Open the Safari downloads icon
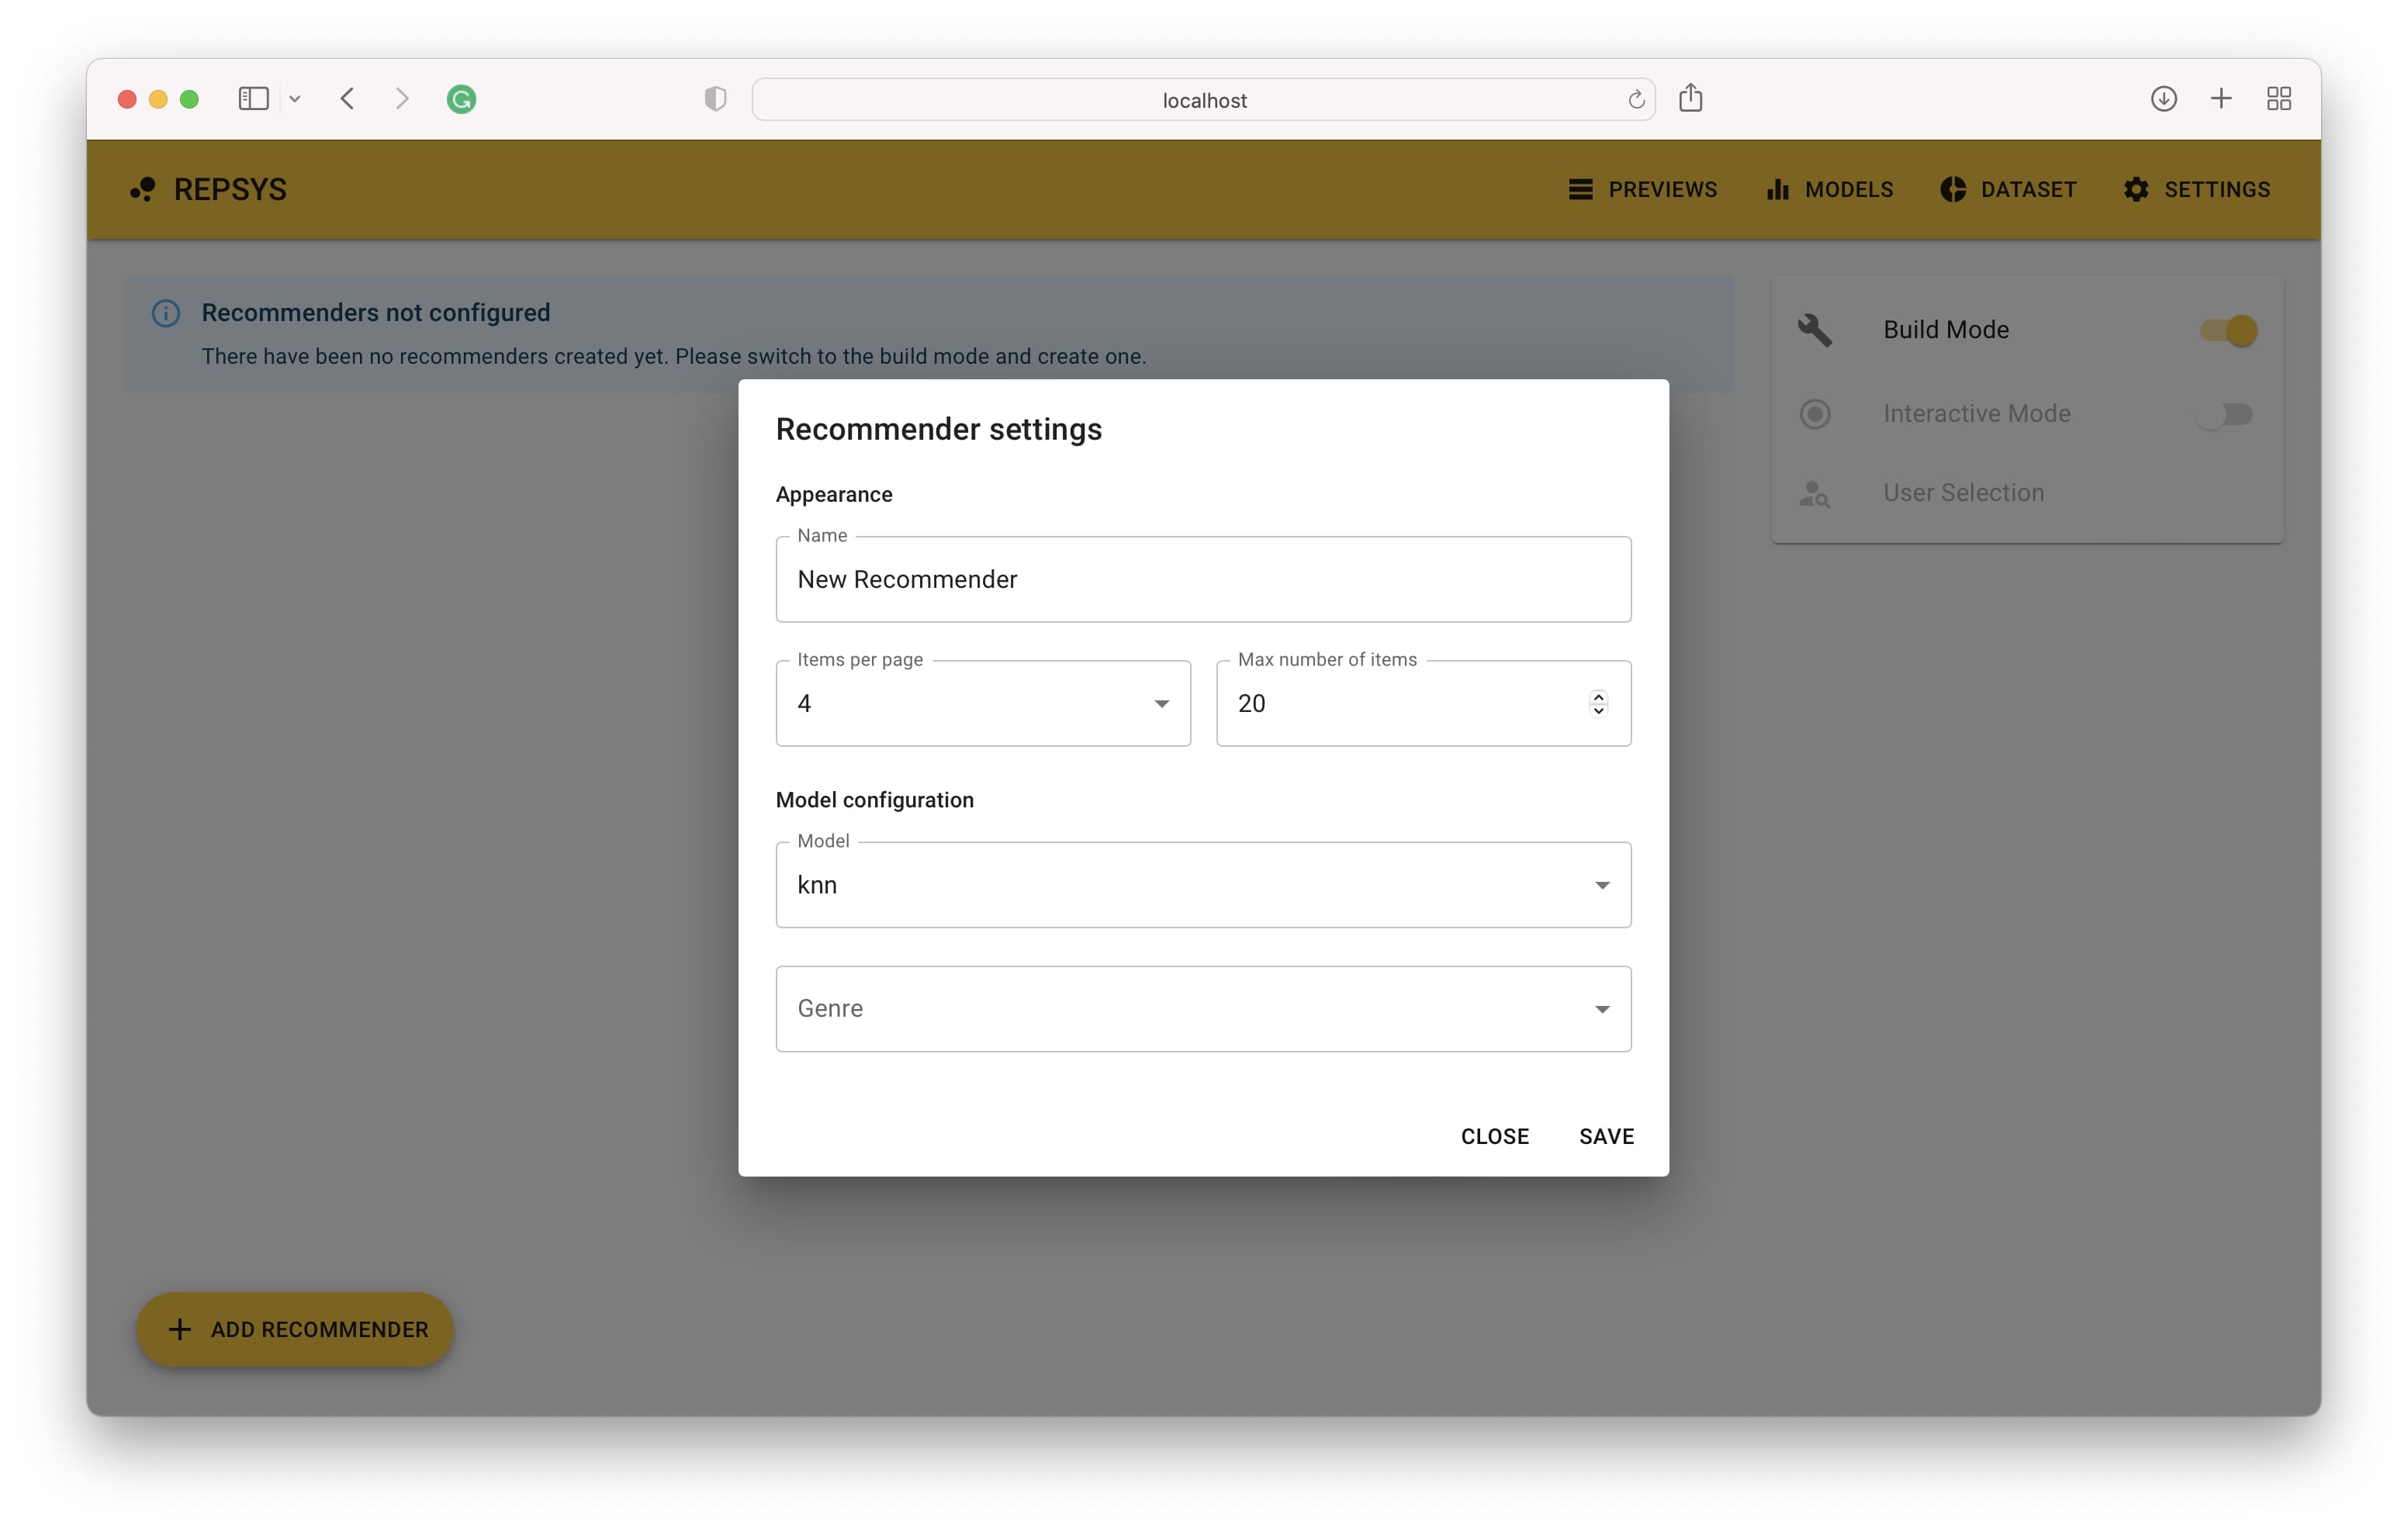Image resolution: width=2408 pixels, height=1531 pixels. [x=2163, y=98]
